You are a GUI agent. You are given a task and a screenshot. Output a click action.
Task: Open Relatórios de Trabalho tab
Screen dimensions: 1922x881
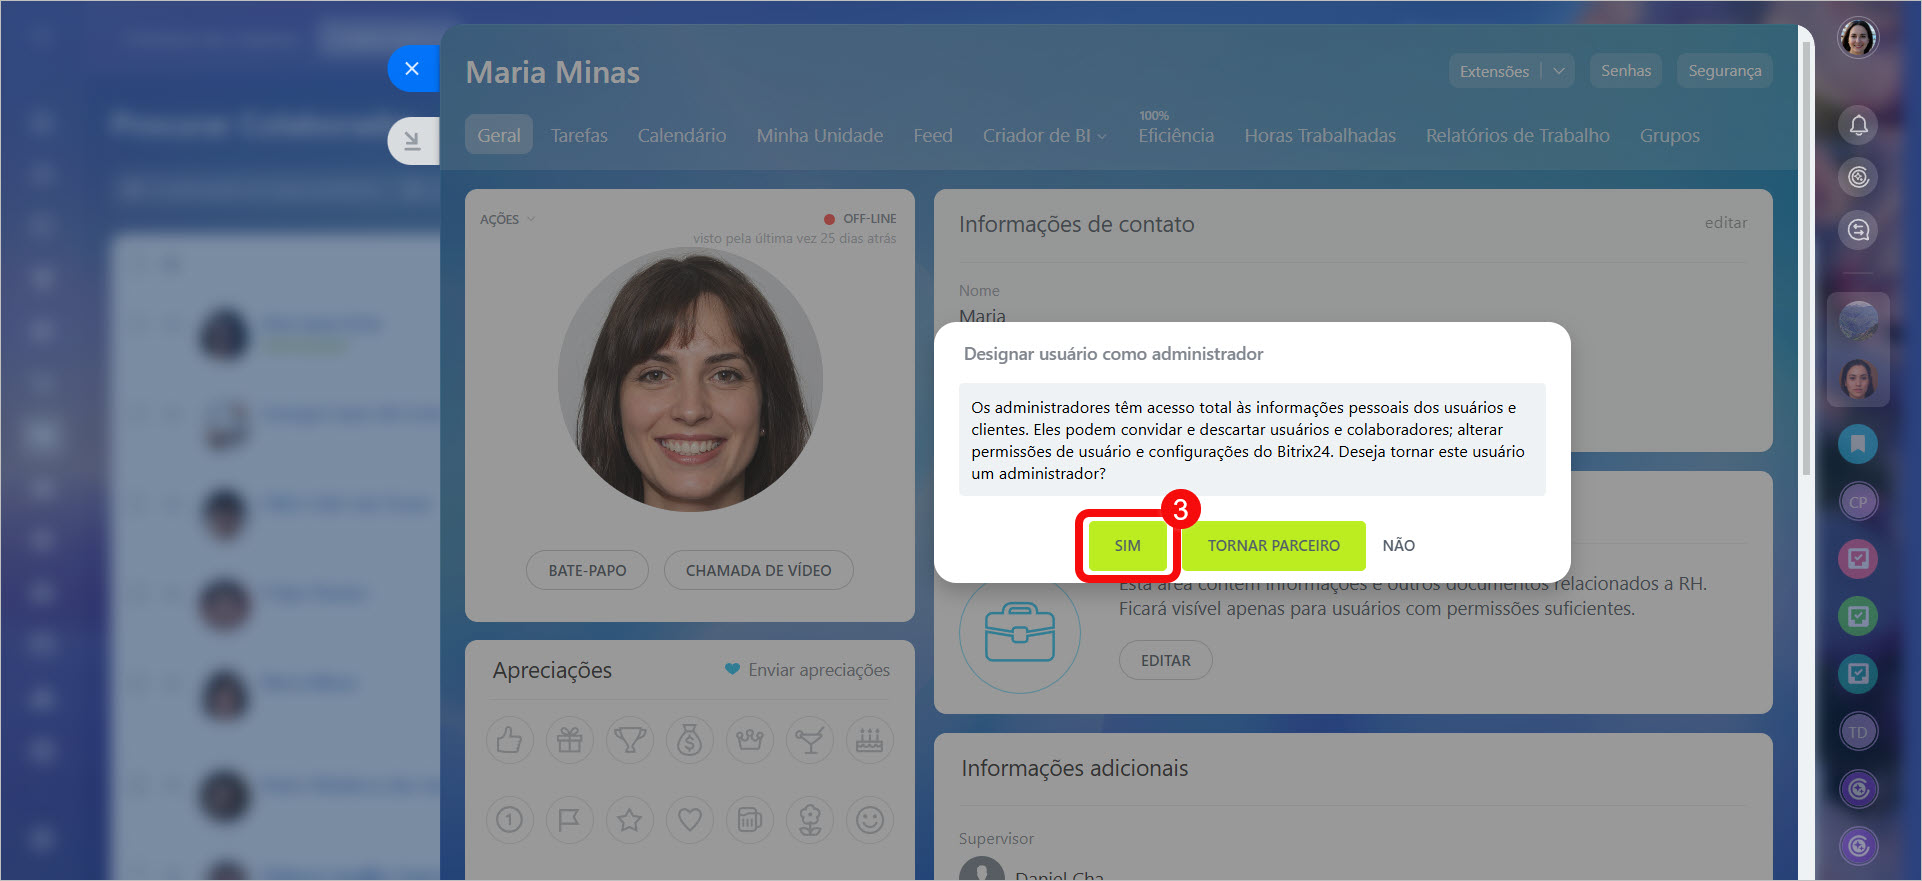click(1517, 135)
